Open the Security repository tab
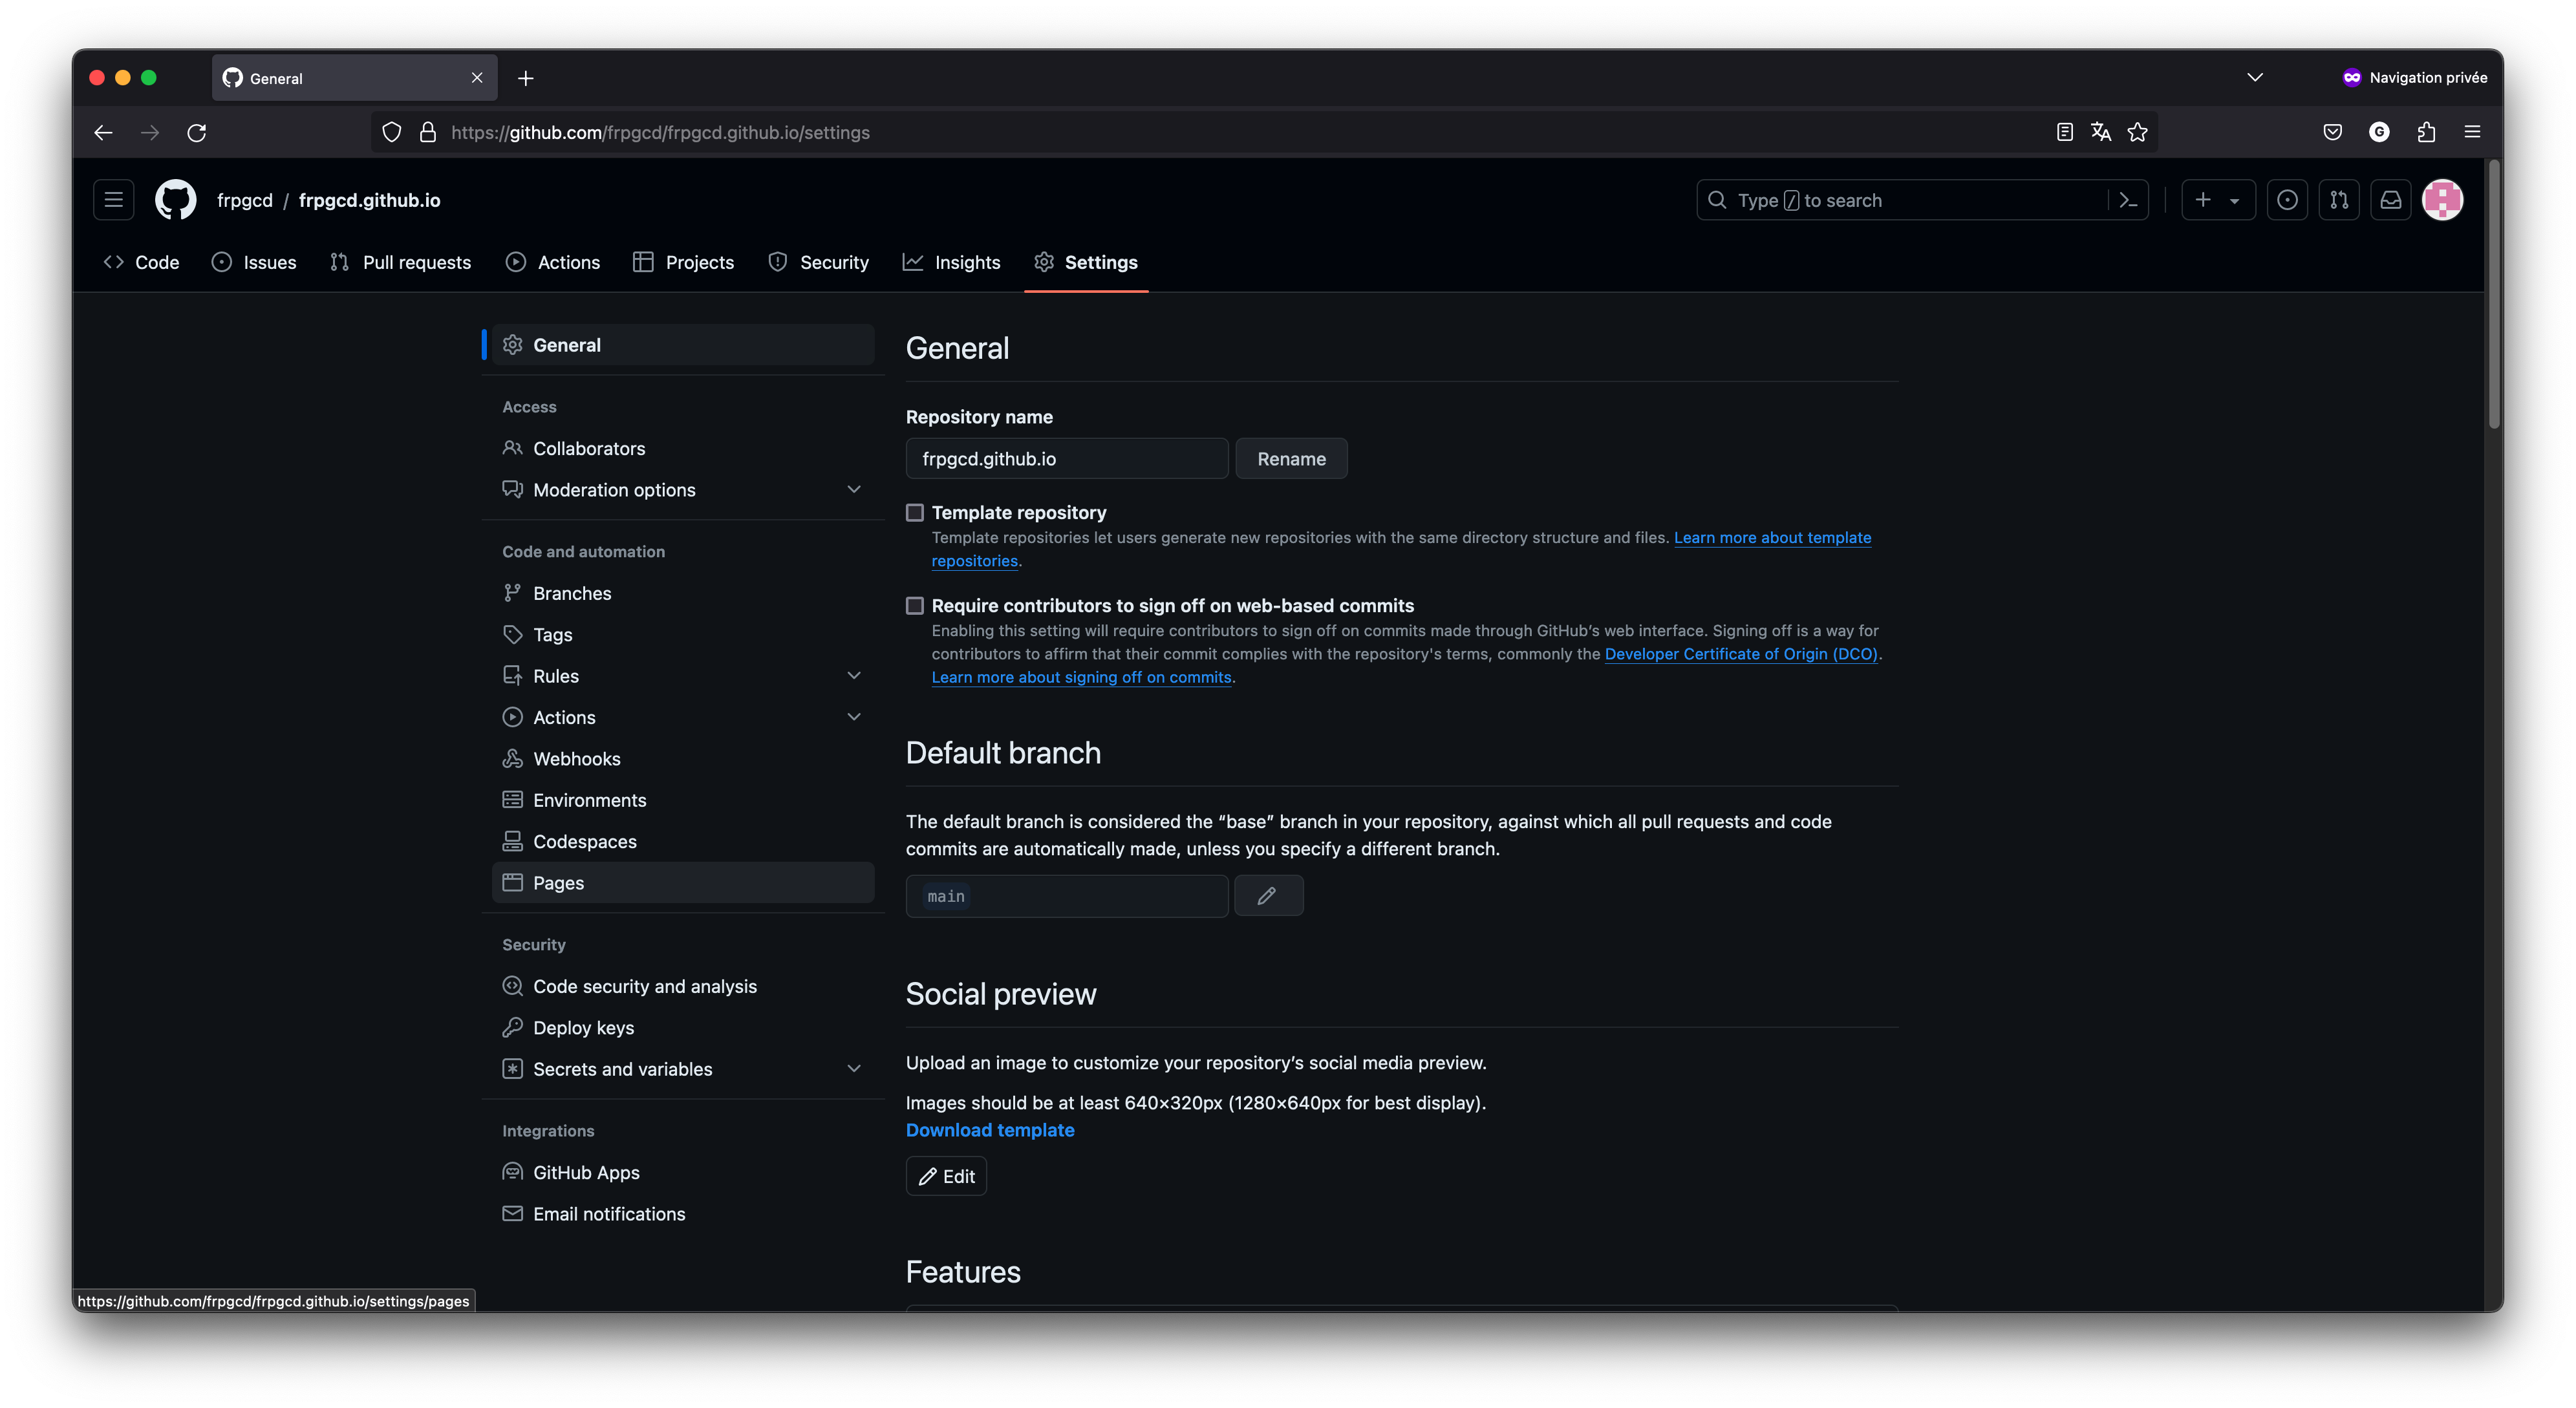The width and height of the screenshot is (2576, 1408). pos(818,262)
